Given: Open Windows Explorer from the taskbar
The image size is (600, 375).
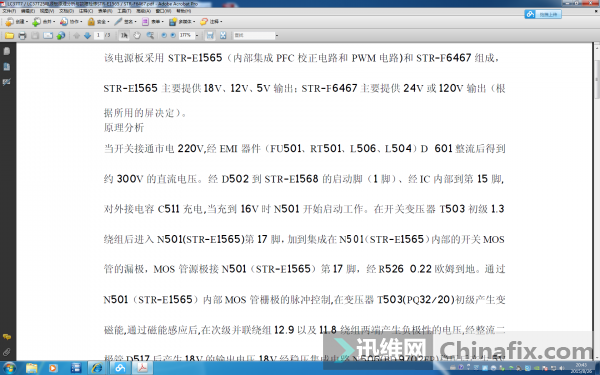Looking at the screenshot, I should point(32,368).
